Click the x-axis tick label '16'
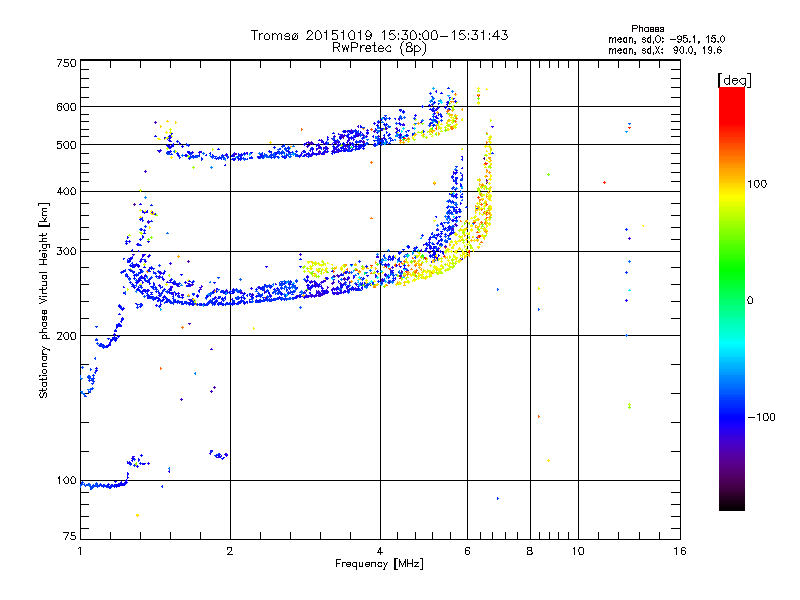Image resolution: width=800 pixels, height=600 pixels. [680, 551]
